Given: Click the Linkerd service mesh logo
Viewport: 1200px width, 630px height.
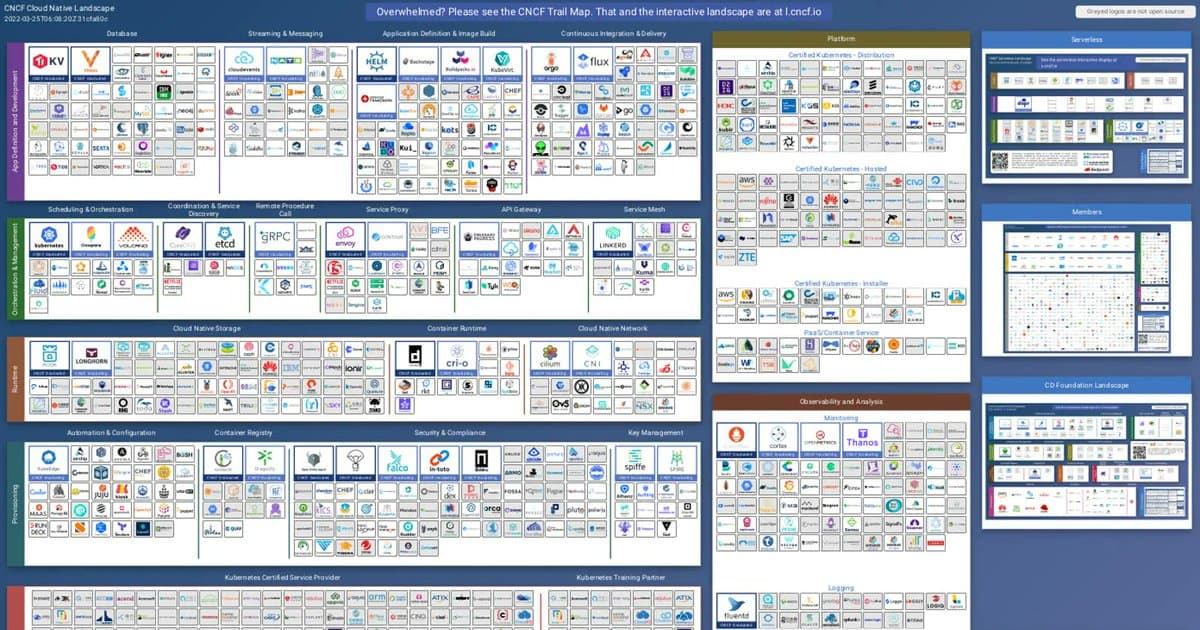Looking at the screenshot, I should (609, 240).
